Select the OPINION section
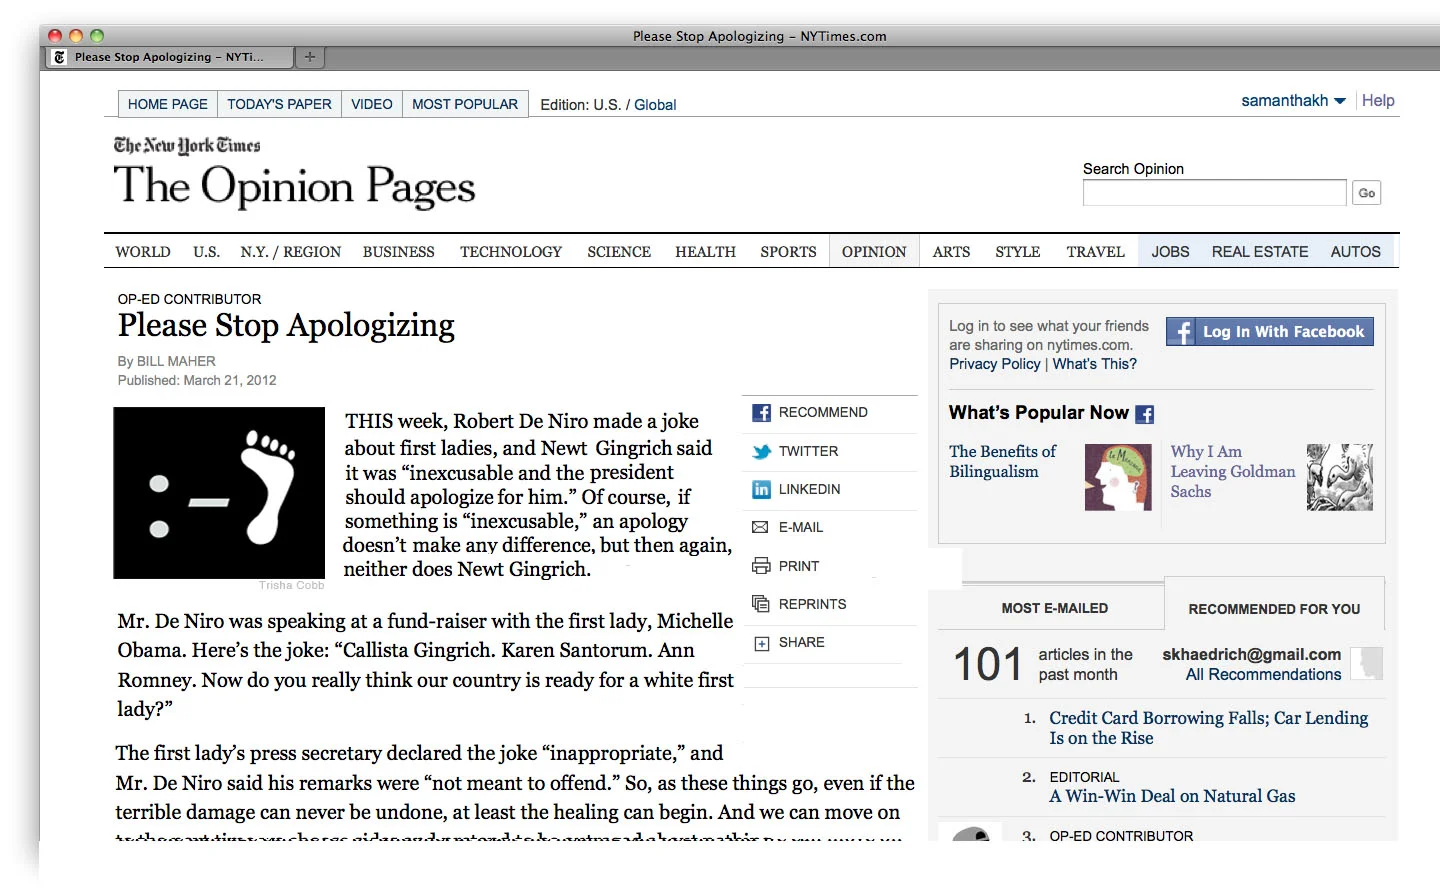 (x=874, y=252)
